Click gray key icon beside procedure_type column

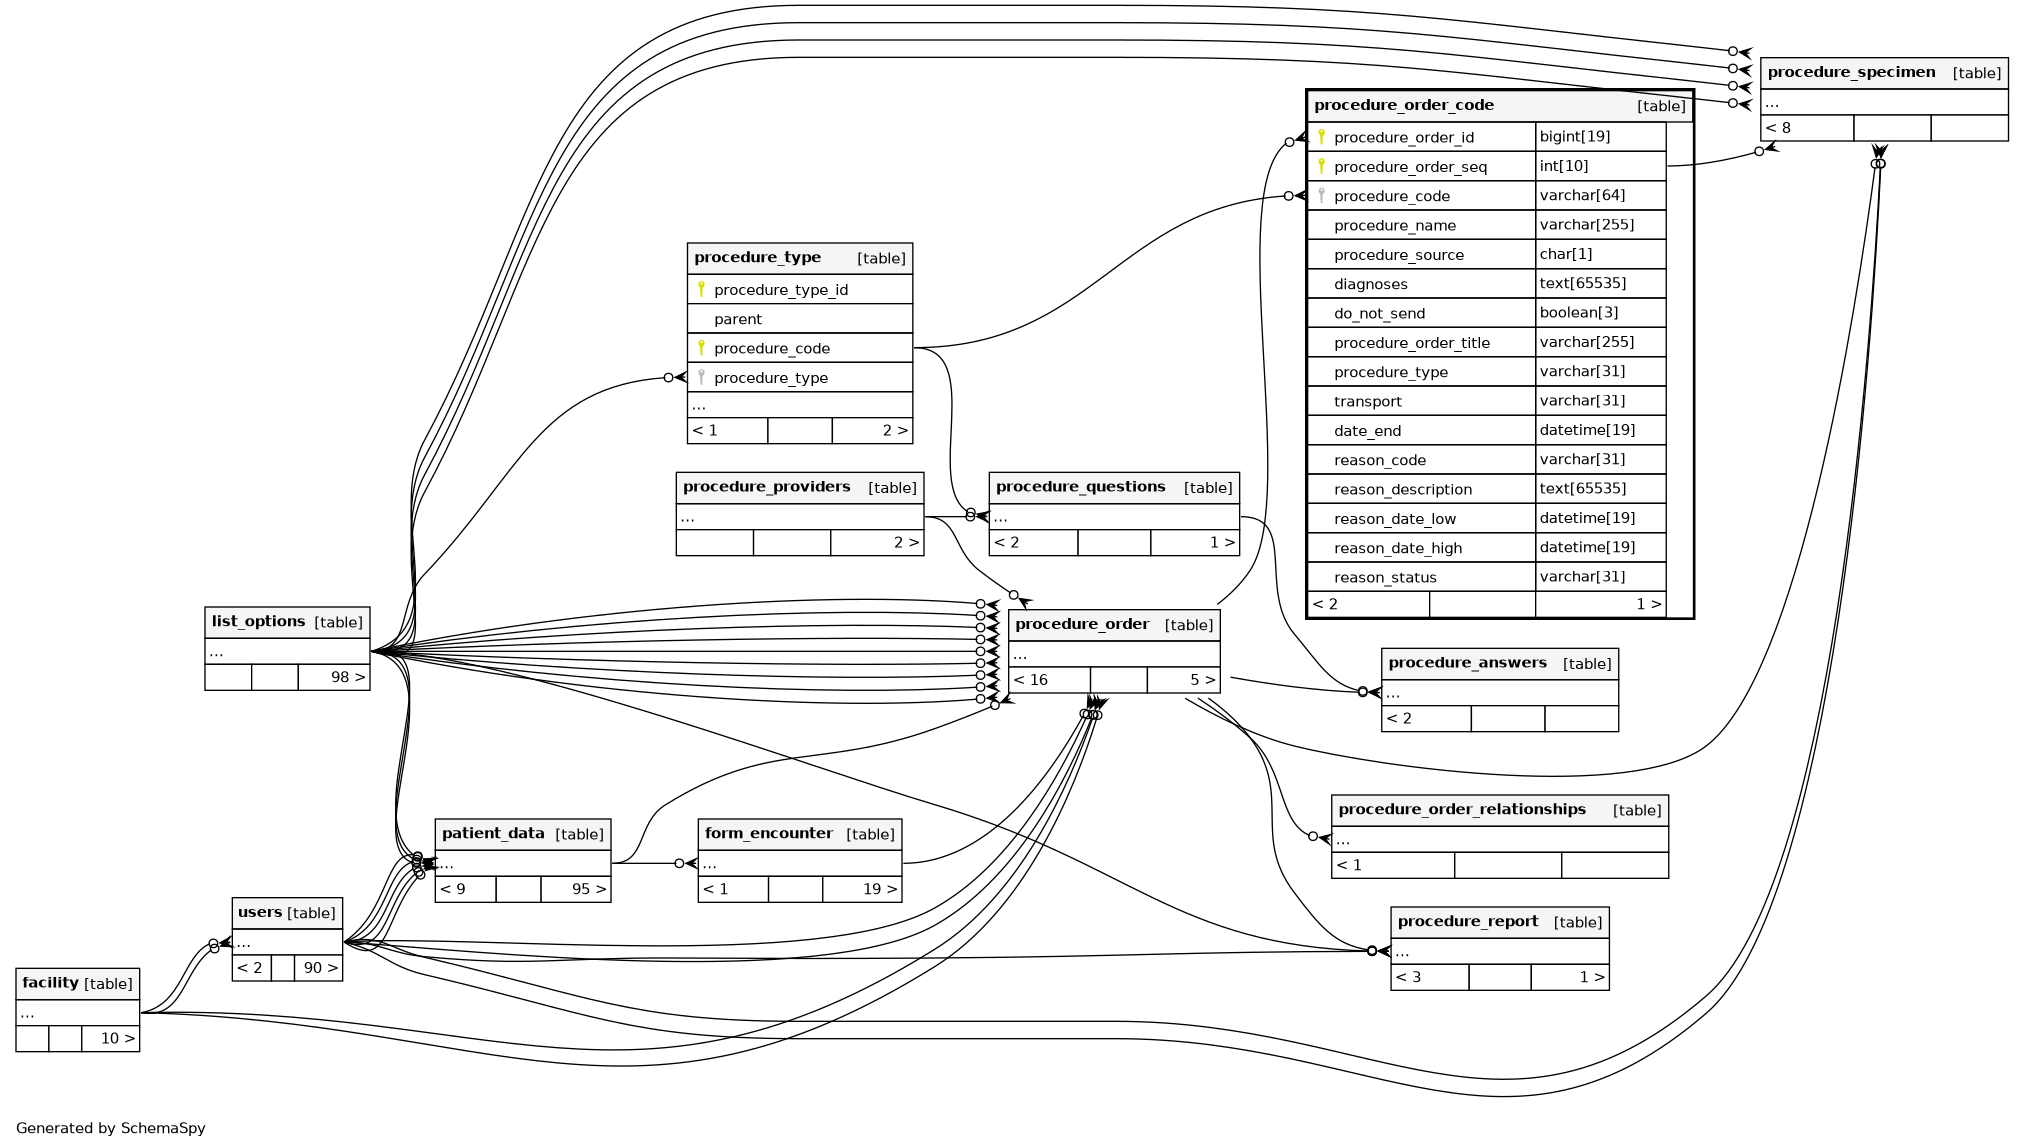point(701,377)
